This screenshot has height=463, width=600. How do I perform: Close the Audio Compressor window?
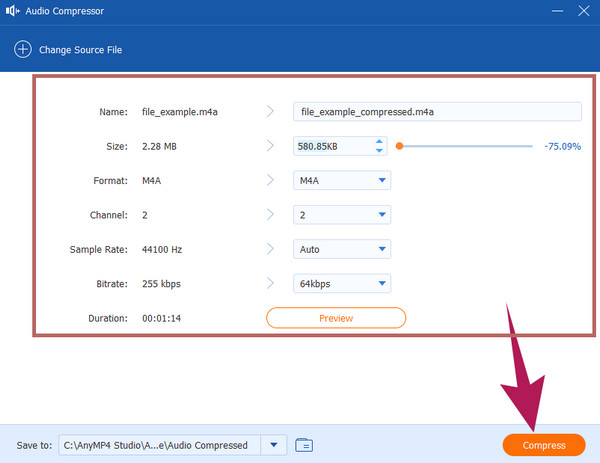[584, 11]
